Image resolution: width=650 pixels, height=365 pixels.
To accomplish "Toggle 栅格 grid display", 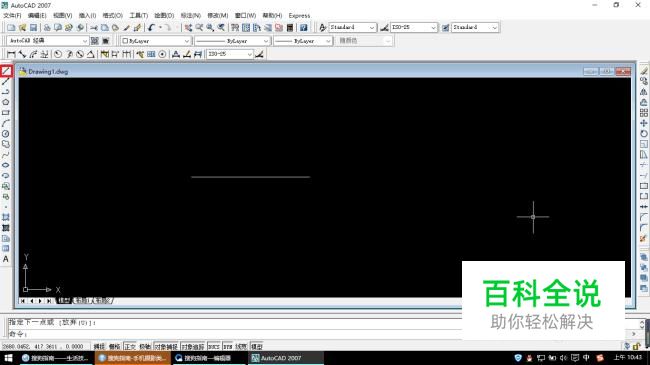I will click(114, 346).
